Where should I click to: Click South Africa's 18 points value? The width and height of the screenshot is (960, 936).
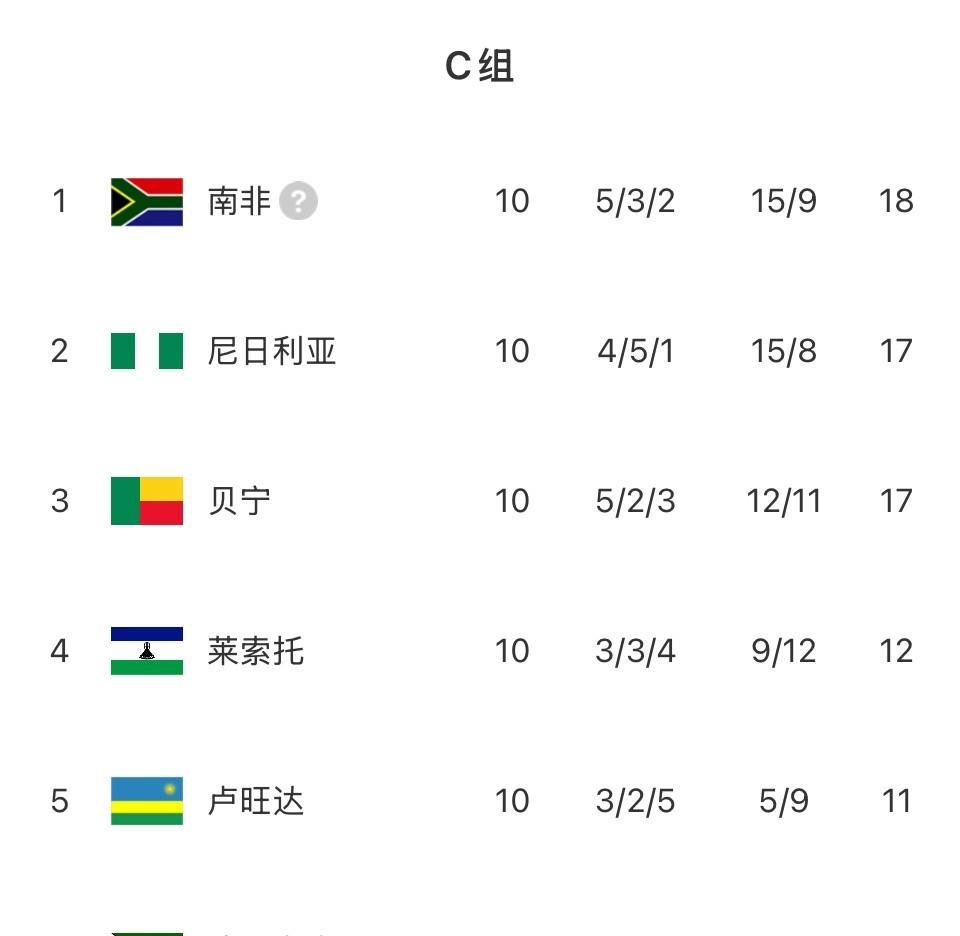[x=896, y=201]
